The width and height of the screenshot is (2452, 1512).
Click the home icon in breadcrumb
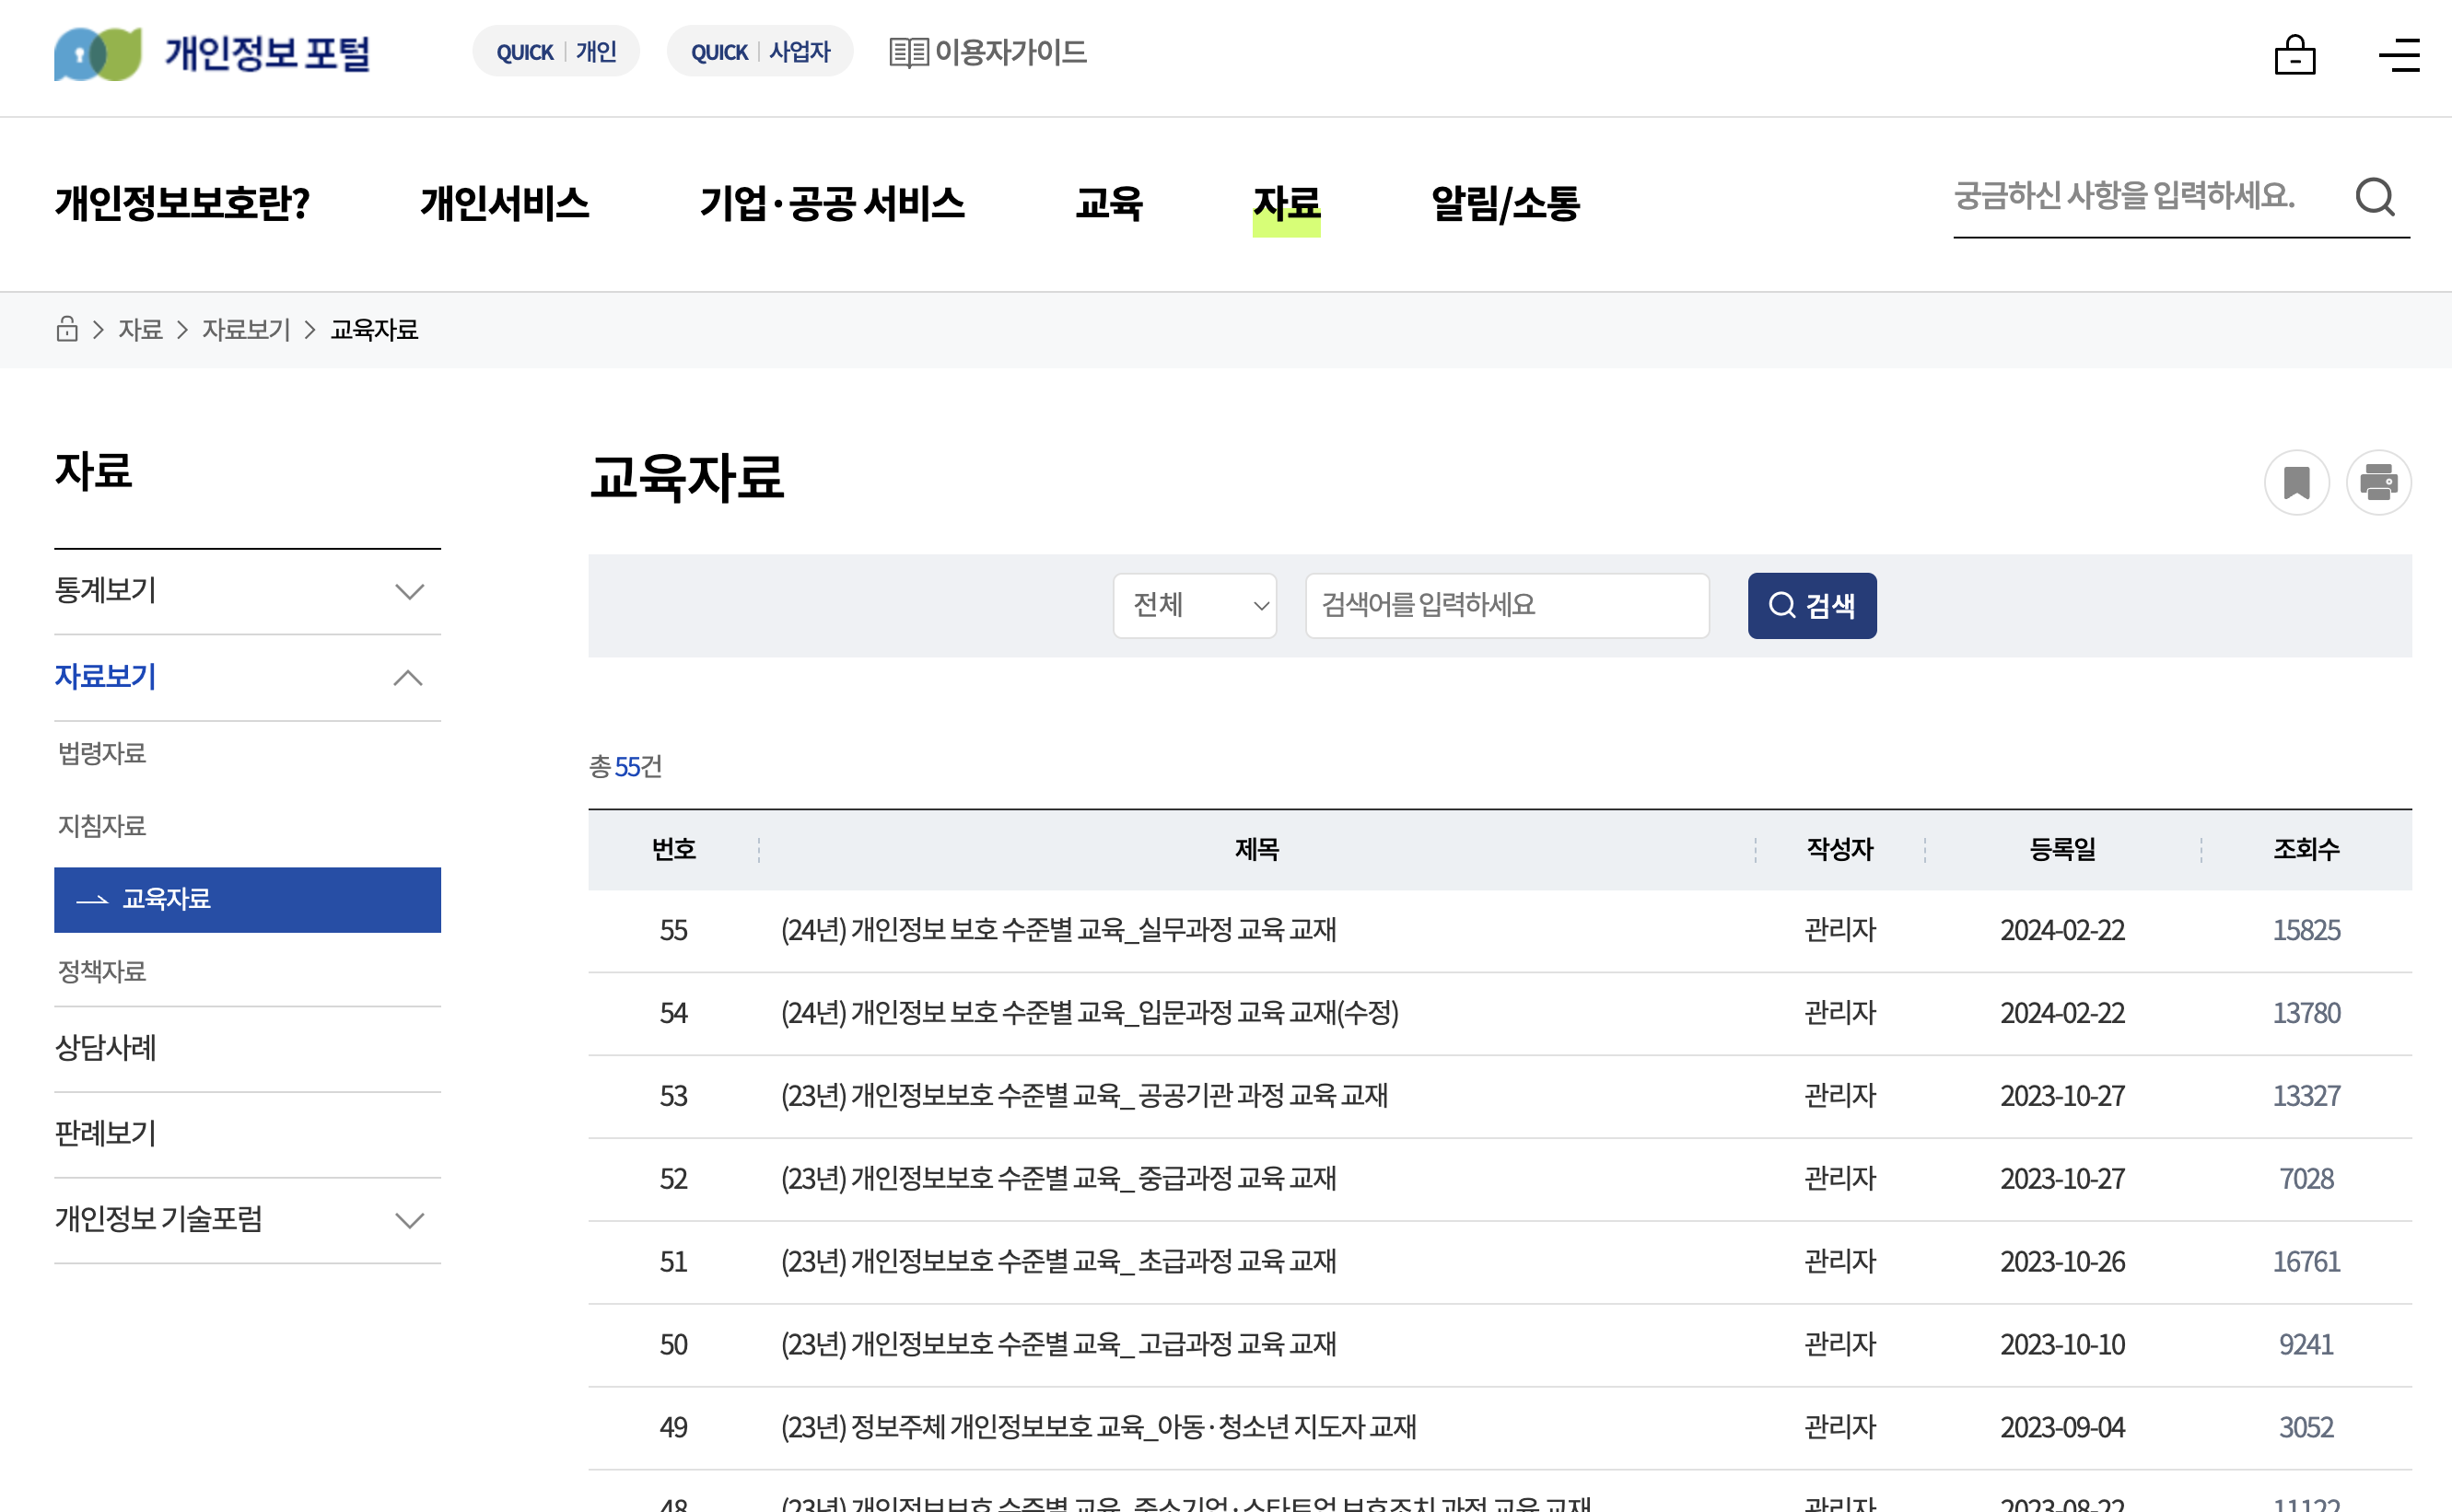(x=67, y=329)
